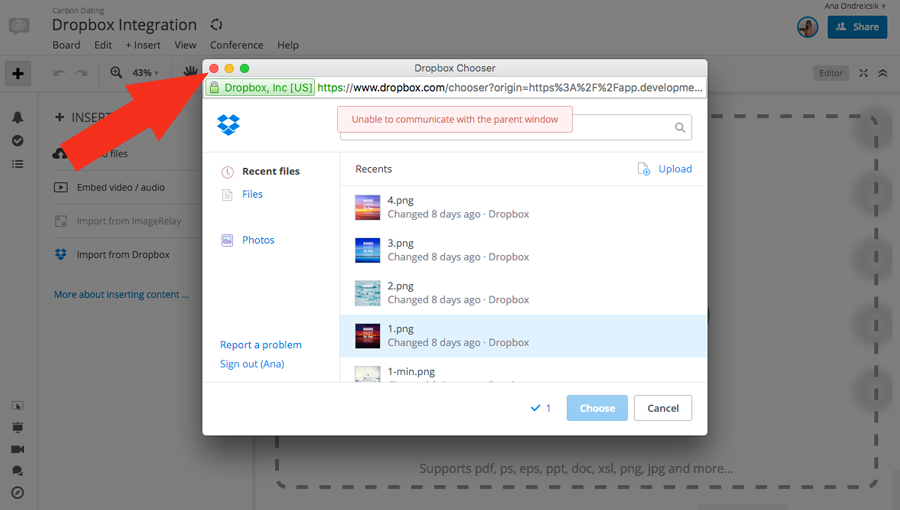Click the compass navigator icon in sidebar
Image resolution: width=900 pixels, height=510 pixels.
coord(18,493)
